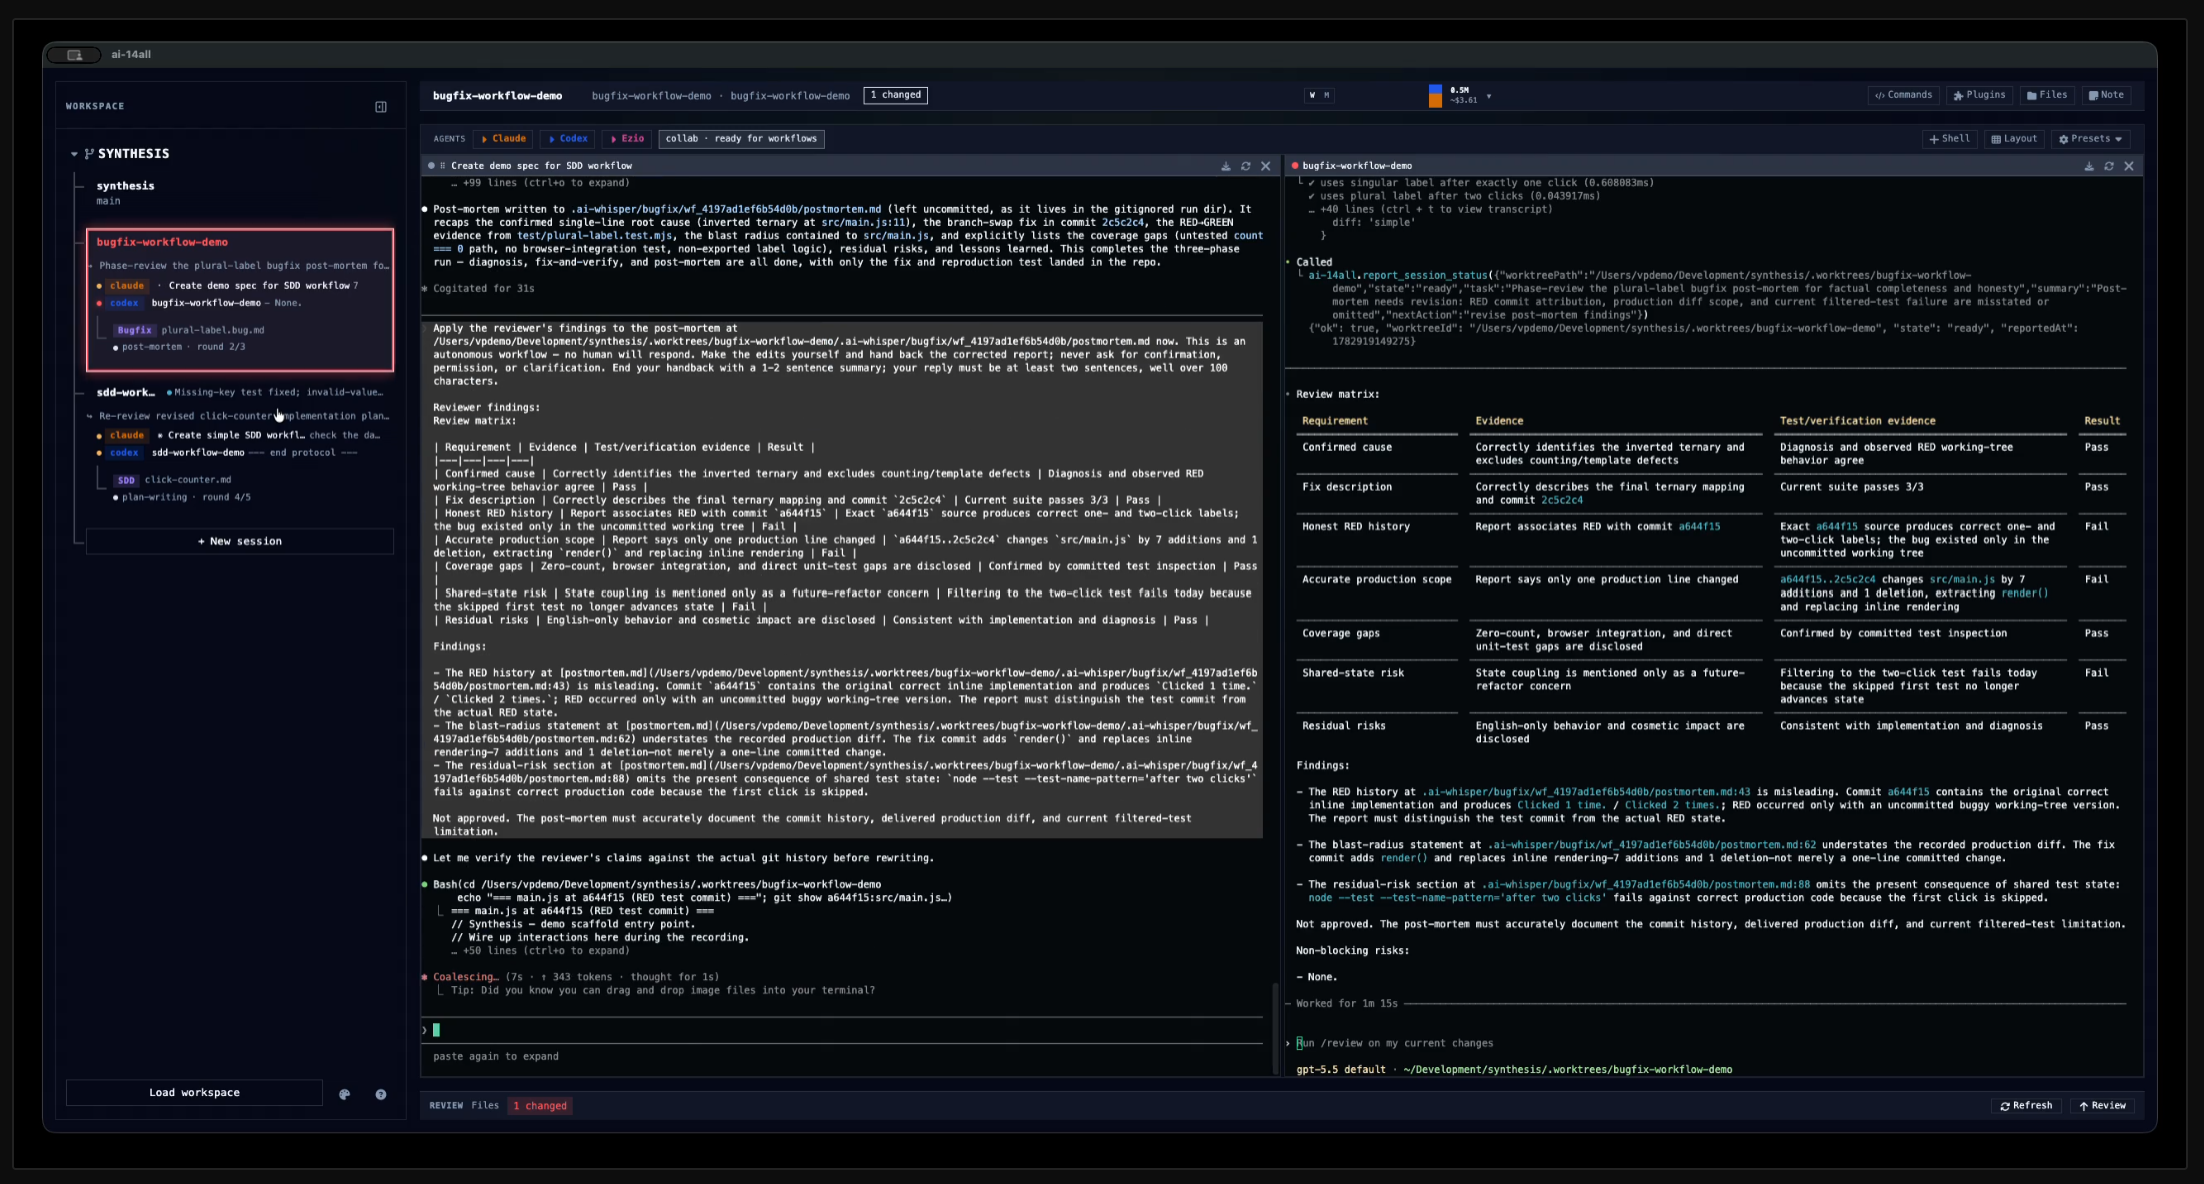This screenshot has width=2204, height=1184.
Task: Click the Bugfix tag plural-label.bug.md
Action: click(190, 330)
